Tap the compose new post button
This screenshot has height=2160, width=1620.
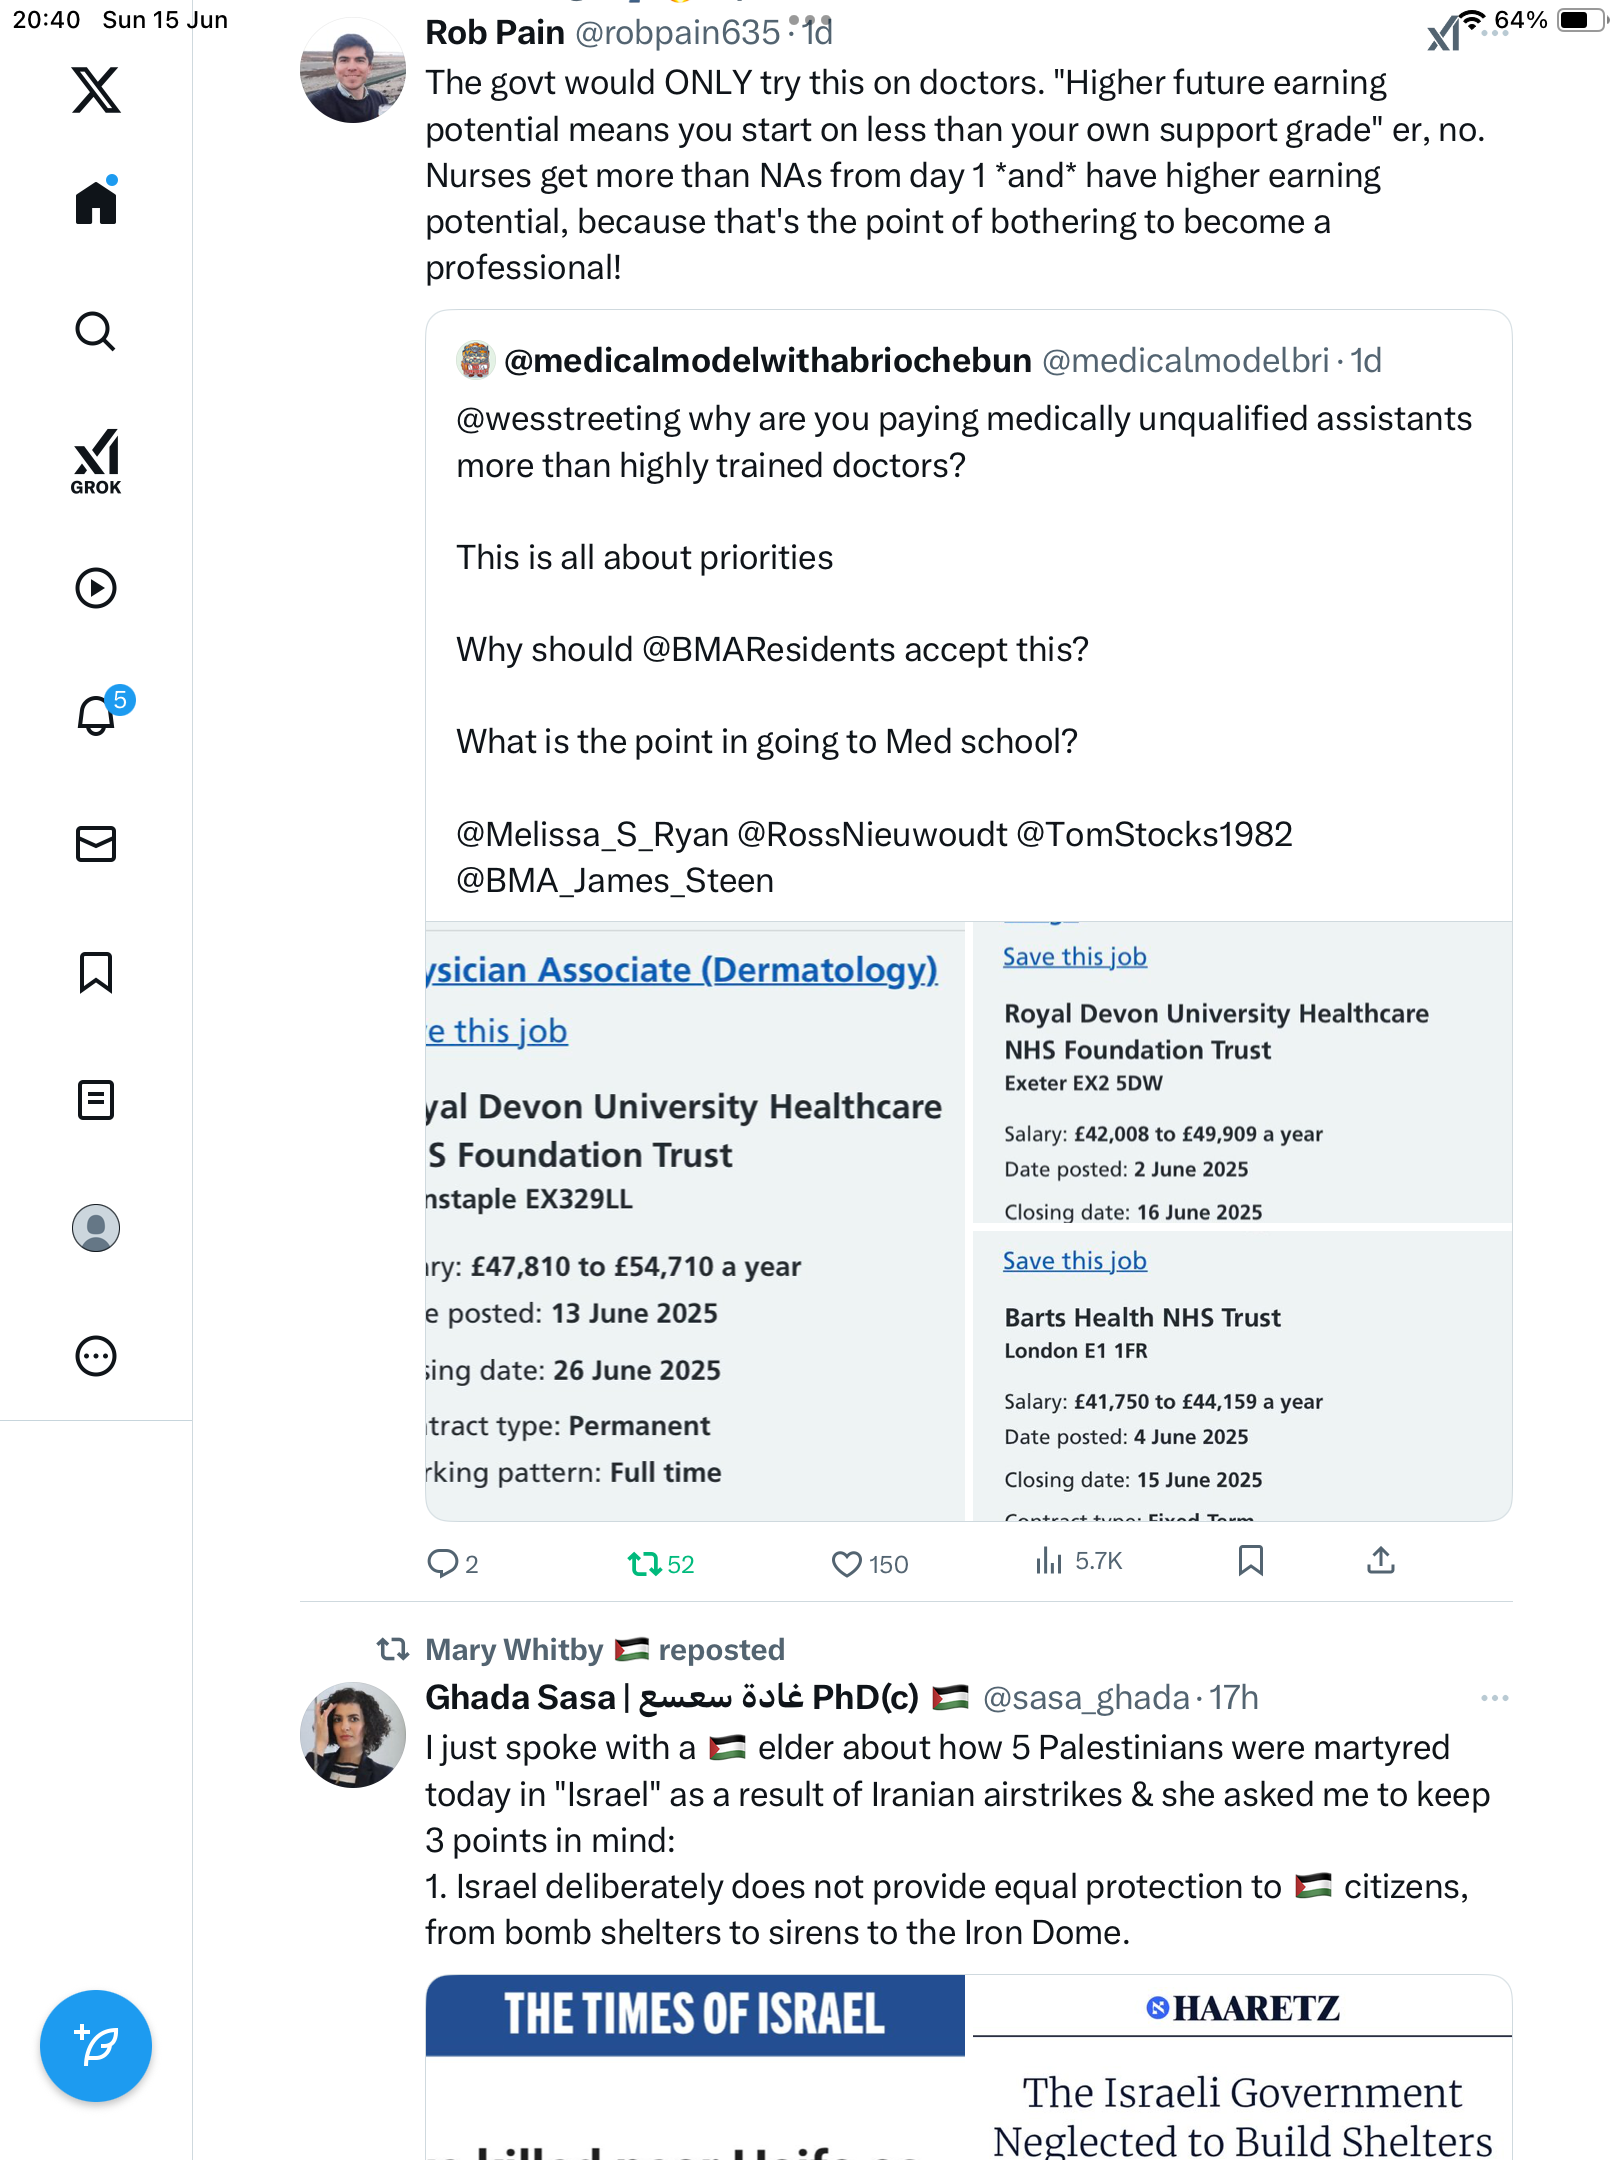coord(96,2046)
